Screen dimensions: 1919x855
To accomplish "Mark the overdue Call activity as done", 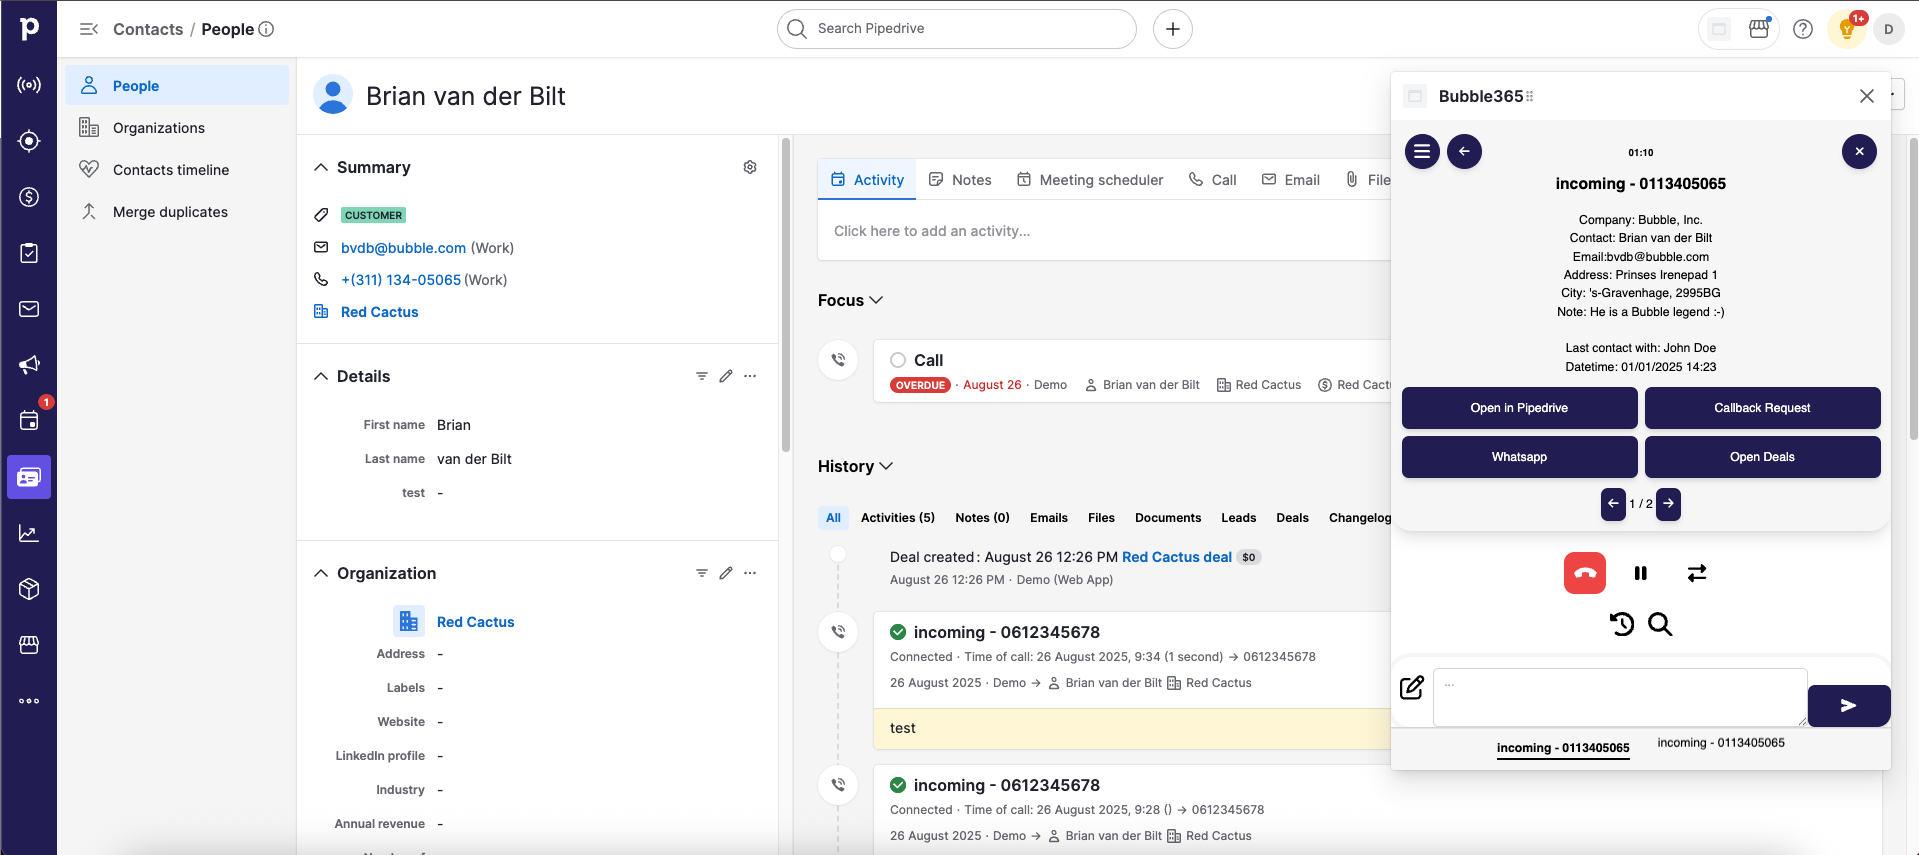I will coord(898,360).
